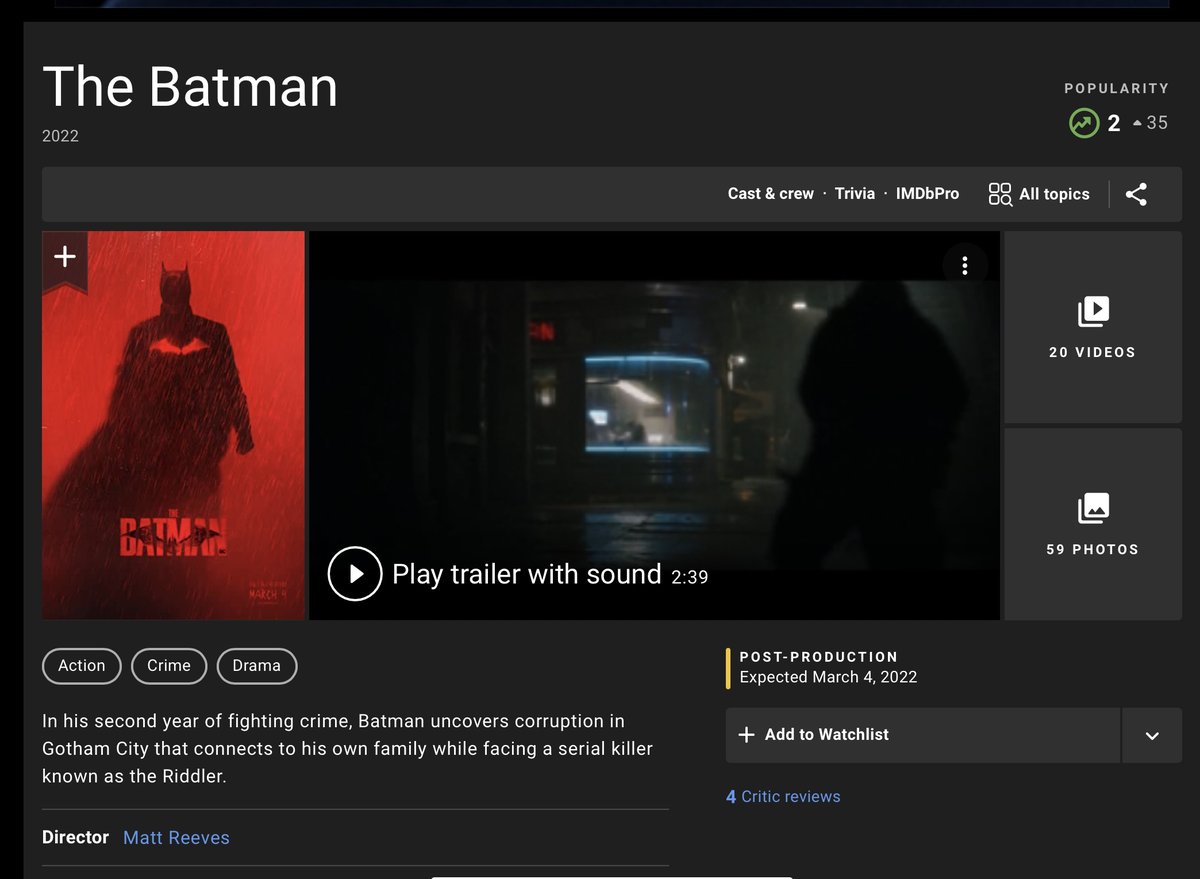Click the trailer video preview
Image resolution: width=1200 pixels, height=879 pixels.
654,425
